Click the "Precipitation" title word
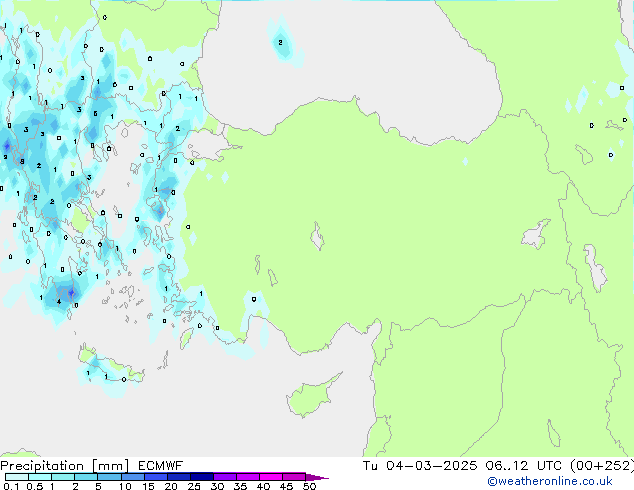This screenshot has height=490, width=634. pyautogui.click(x=42, y=466)
